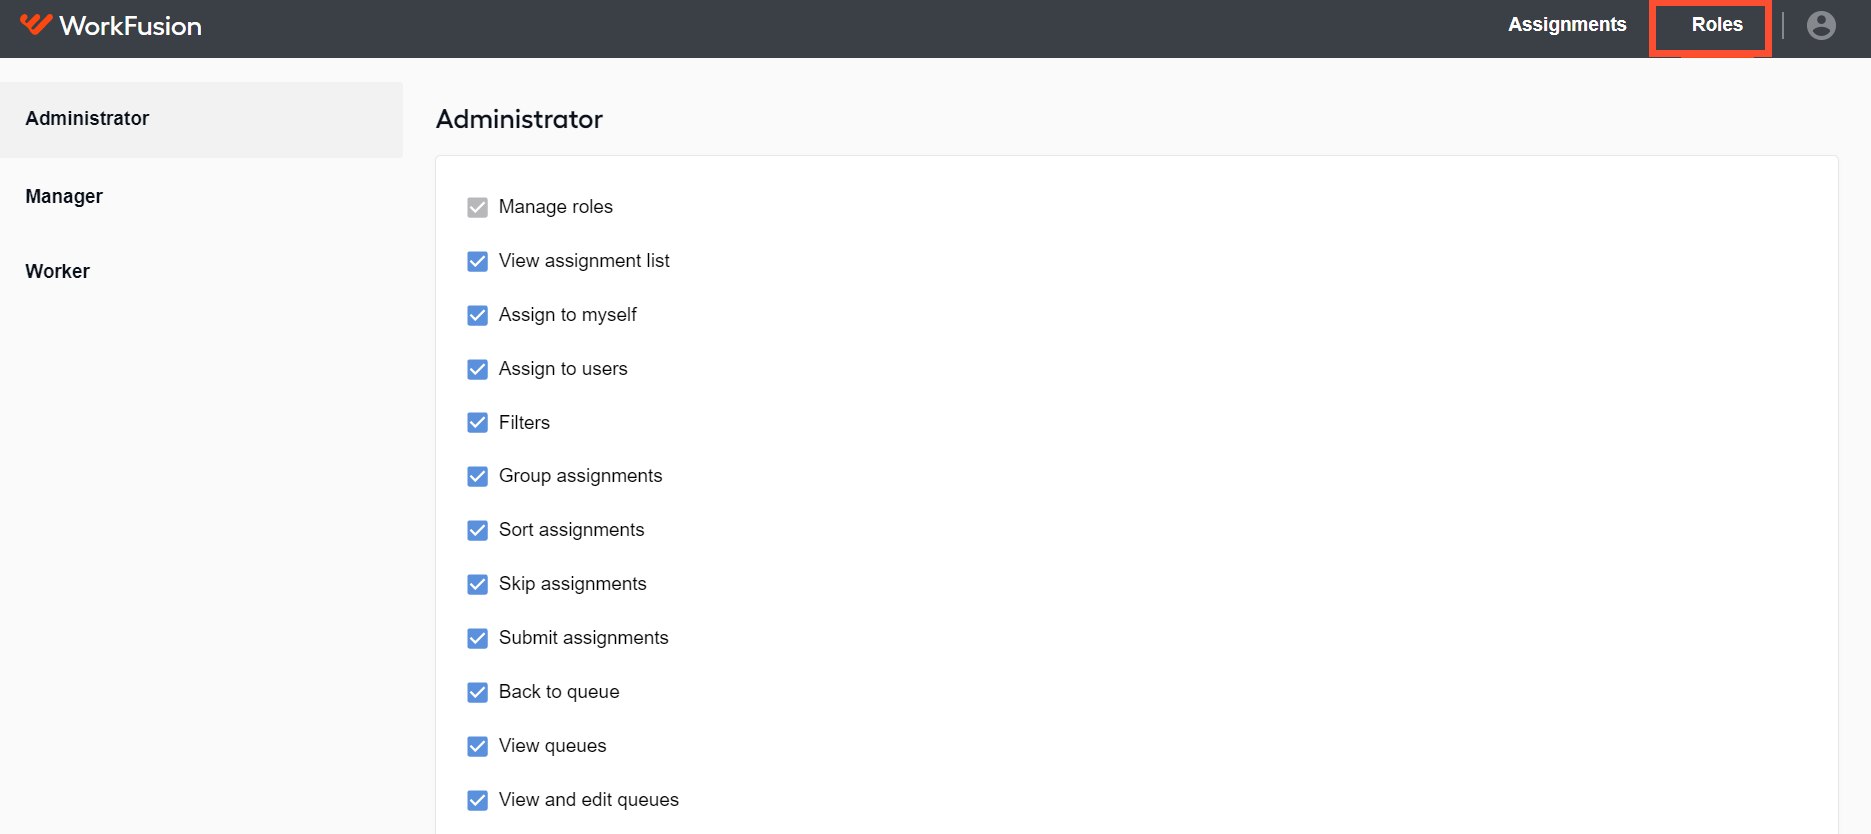Select the Administrator role
Image resolution: width=1871 pixels, height=834 pixels.
[201, 119]
